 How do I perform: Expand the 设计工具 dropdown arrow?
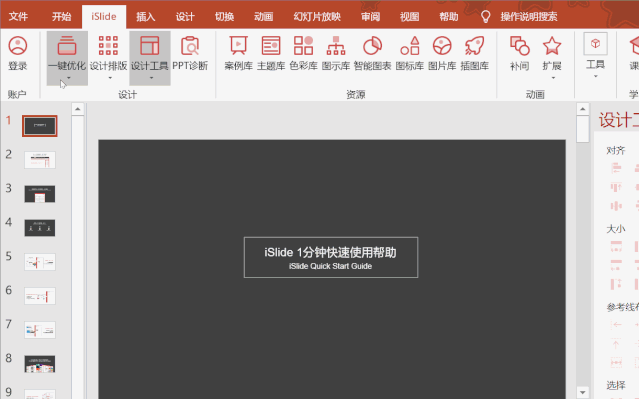click(151, 78)
